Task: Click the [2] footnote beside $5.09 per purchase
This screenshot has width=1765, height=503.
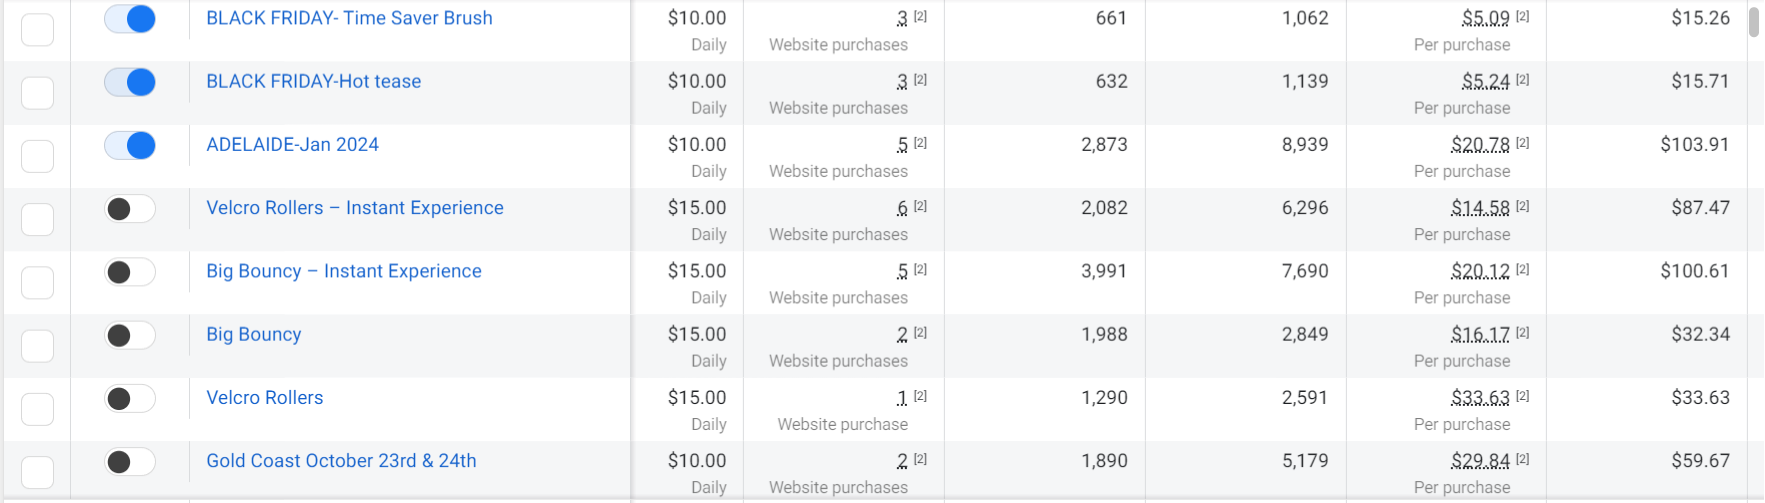Action: 1522,16
